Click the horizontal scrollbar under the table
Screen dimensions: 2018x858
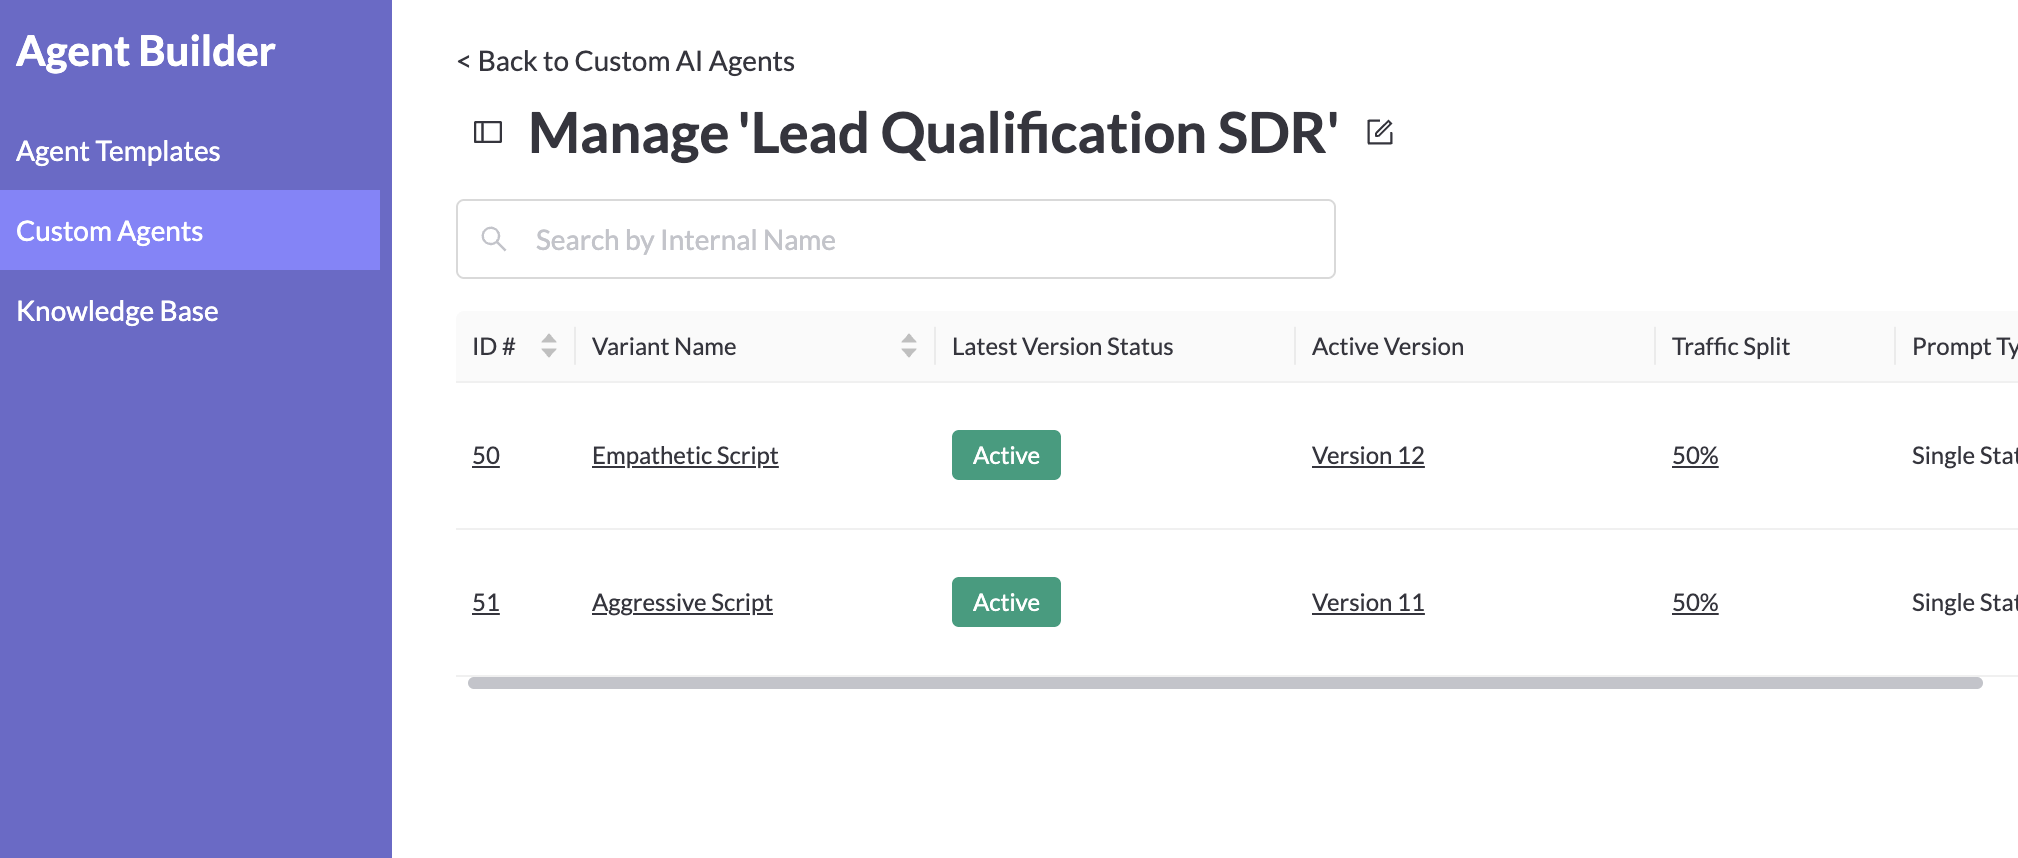click(1225, 683)
